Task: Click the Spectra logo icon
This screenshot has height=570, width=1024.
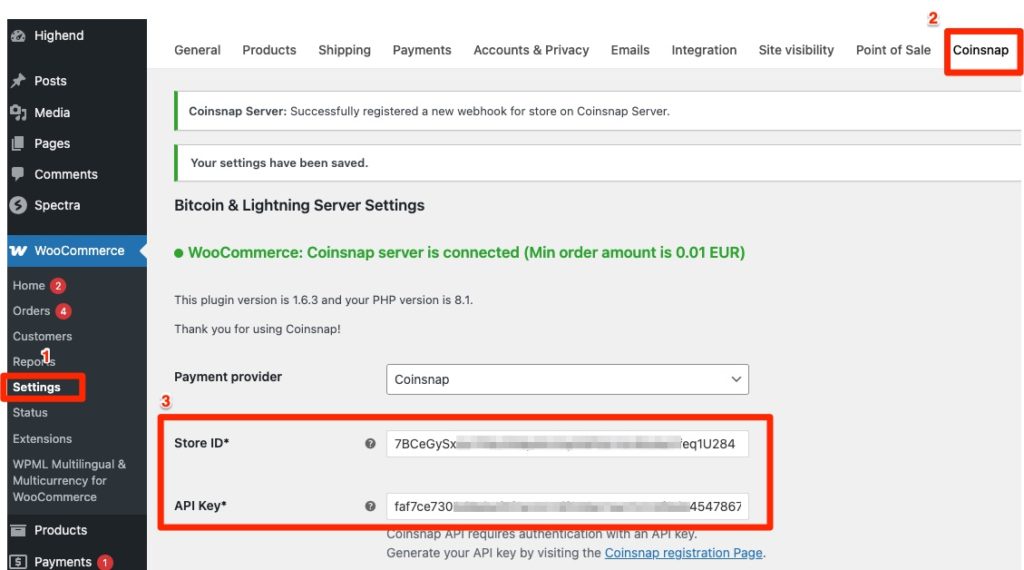Action: [18, 205]
